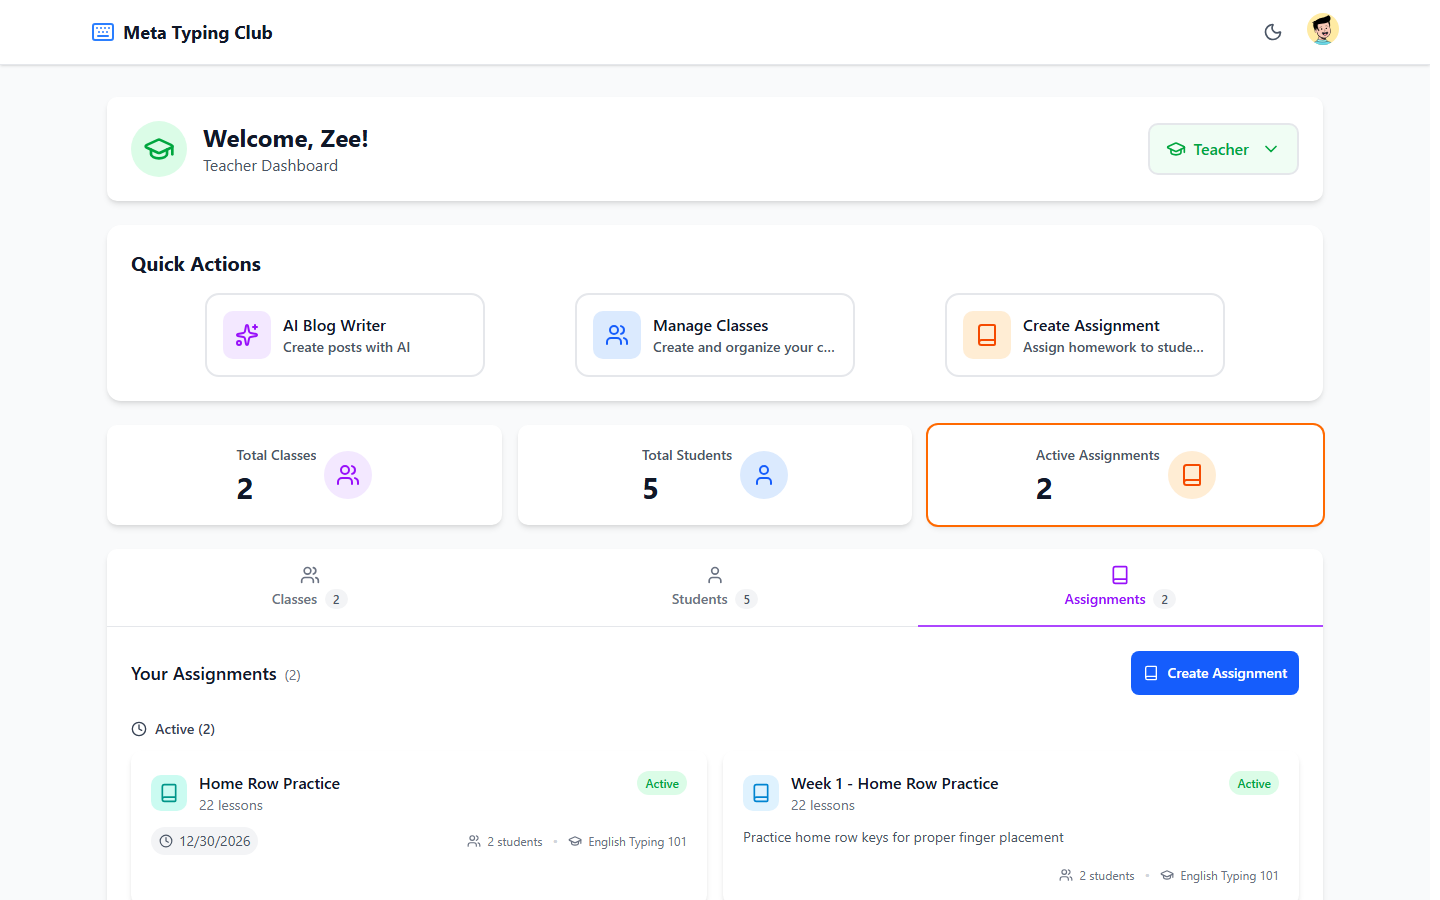Image resolution: width=1440 pixels, height=900 pixels.
Task: Open the Home Row Practice assignment
Action: click(x=419, y=828)
